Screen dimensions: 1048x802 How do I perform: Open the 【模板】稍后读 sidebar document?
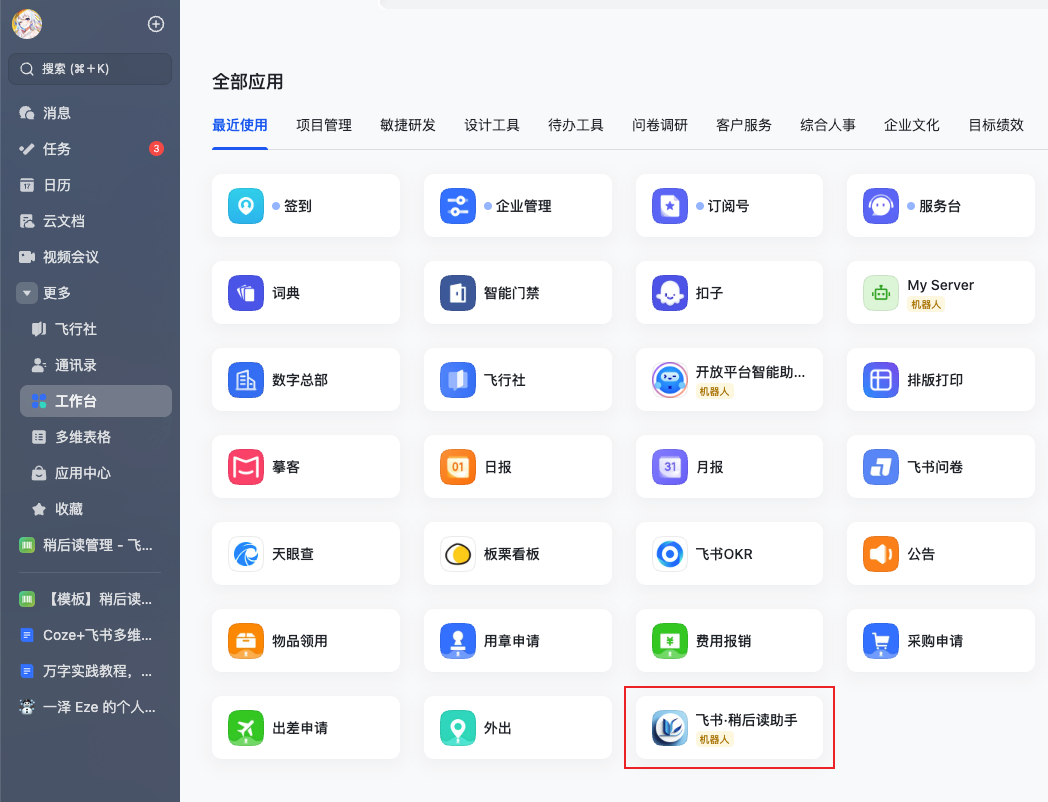click(90, 599)
